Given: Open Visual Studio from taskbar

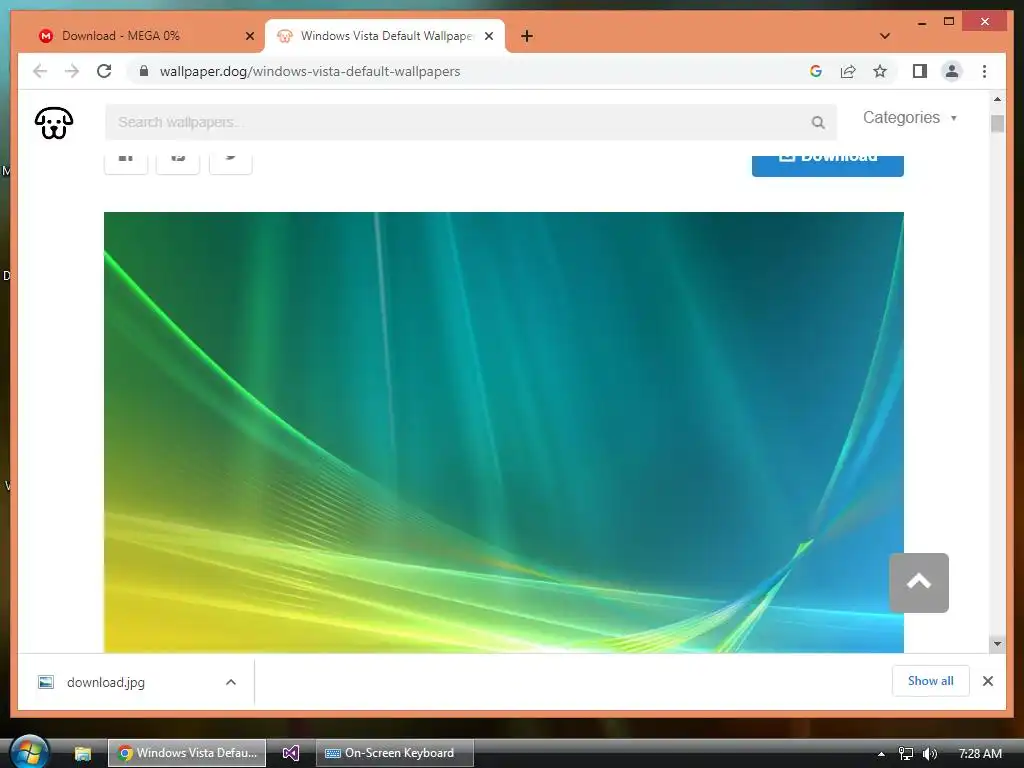Looking at the screenshot, I should (291, 754).
